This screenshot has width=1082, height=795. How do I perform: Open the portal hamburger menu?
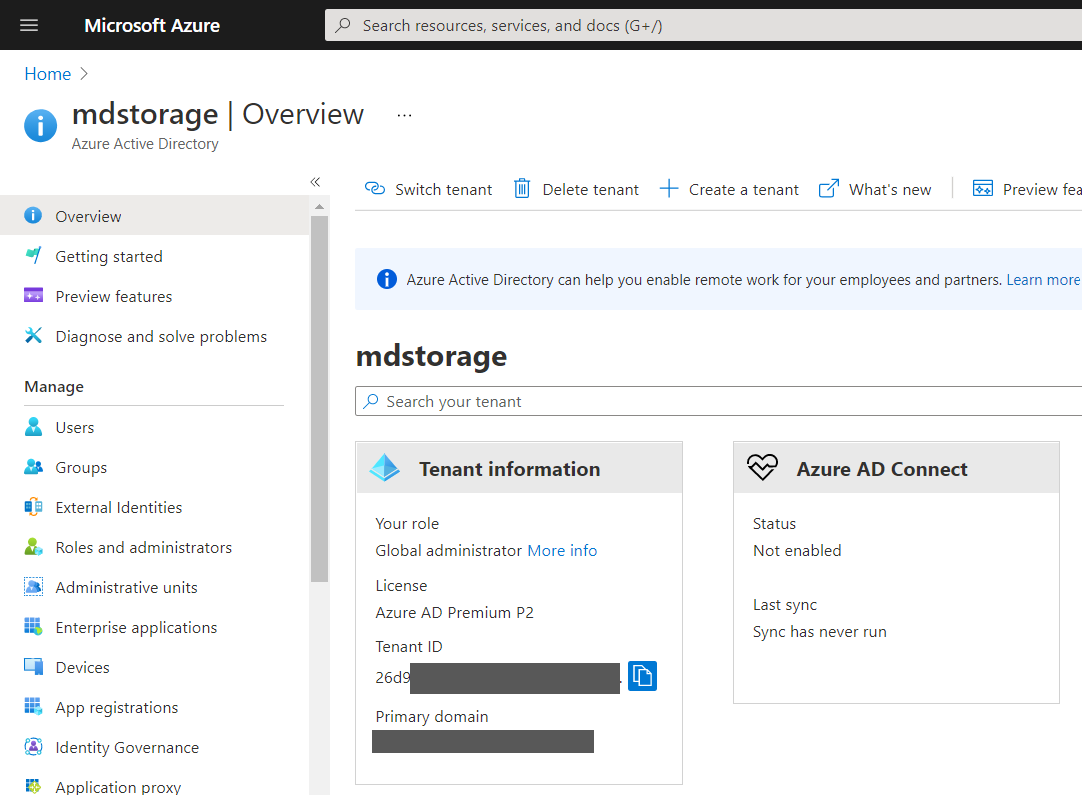(29, 26)
